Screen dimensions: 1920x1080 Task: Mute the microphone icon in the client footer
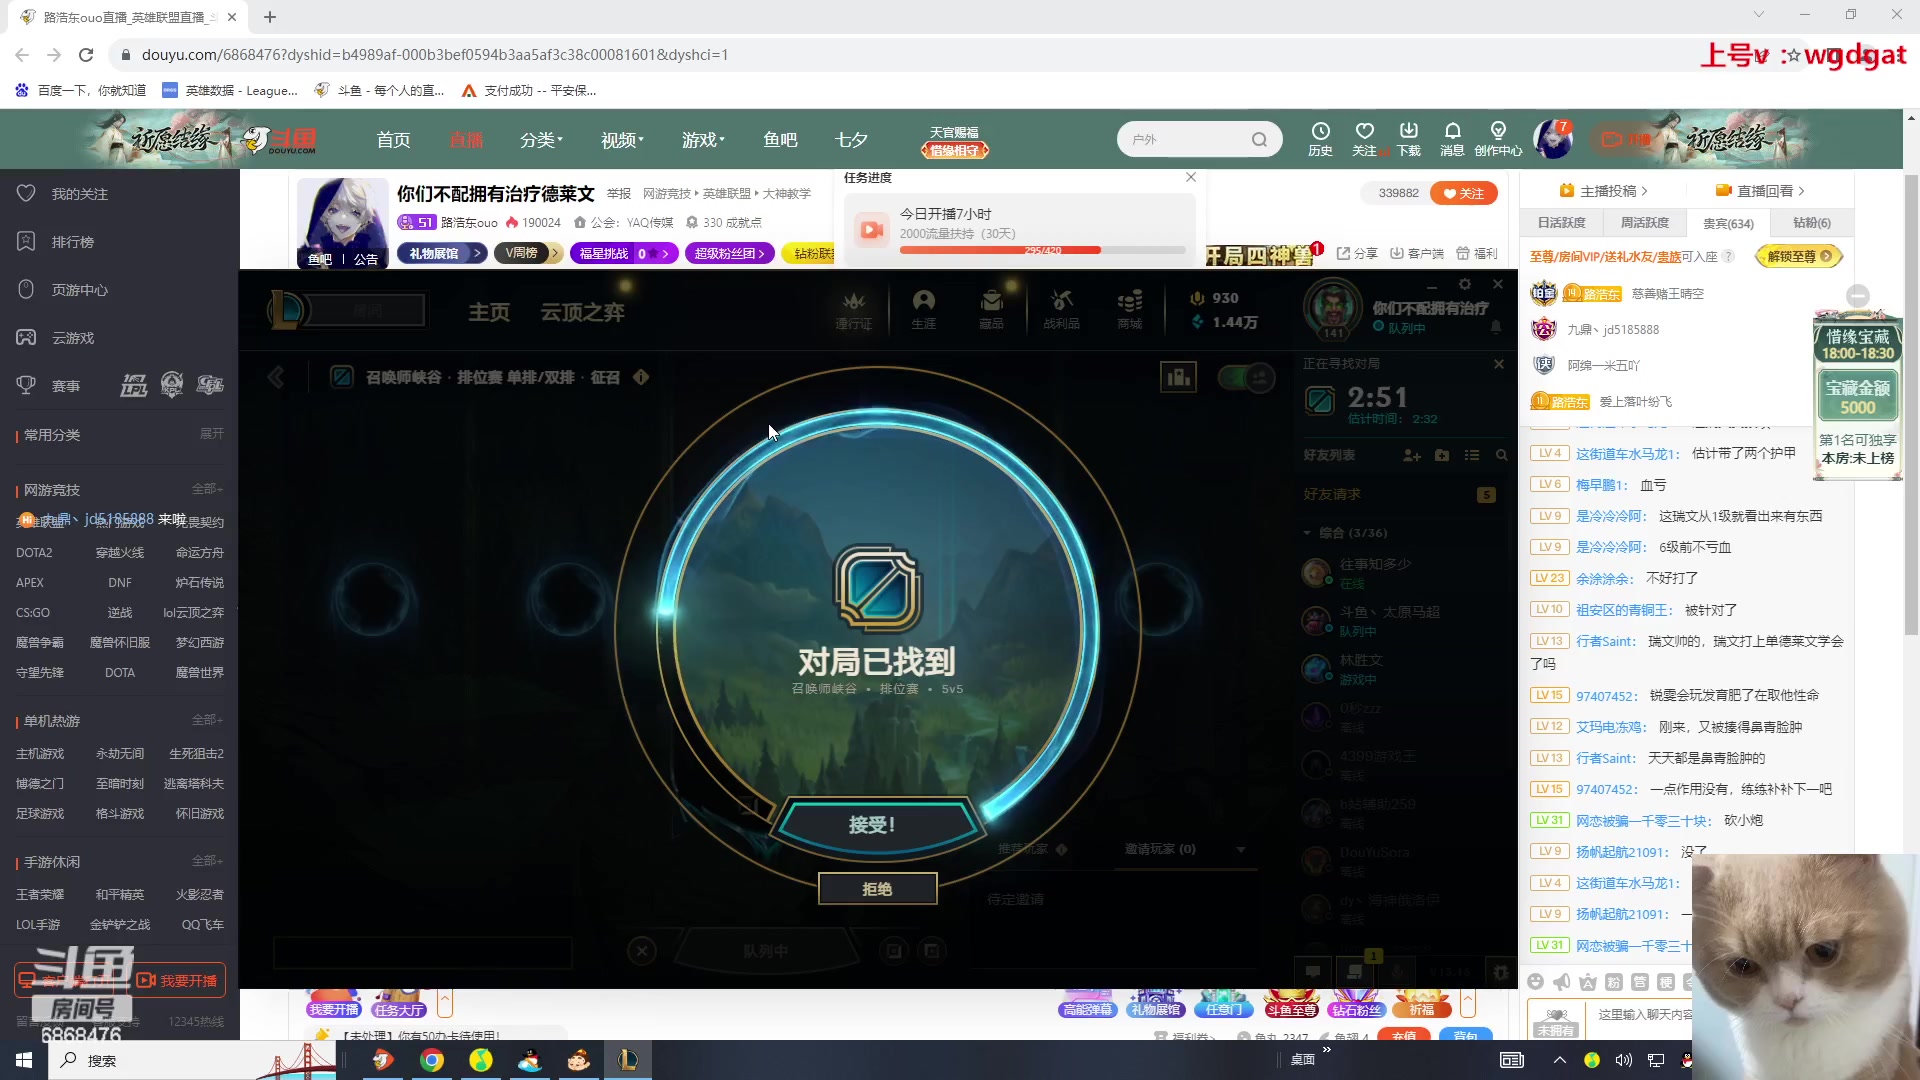pyautogui.click(x=1397, y=972)
